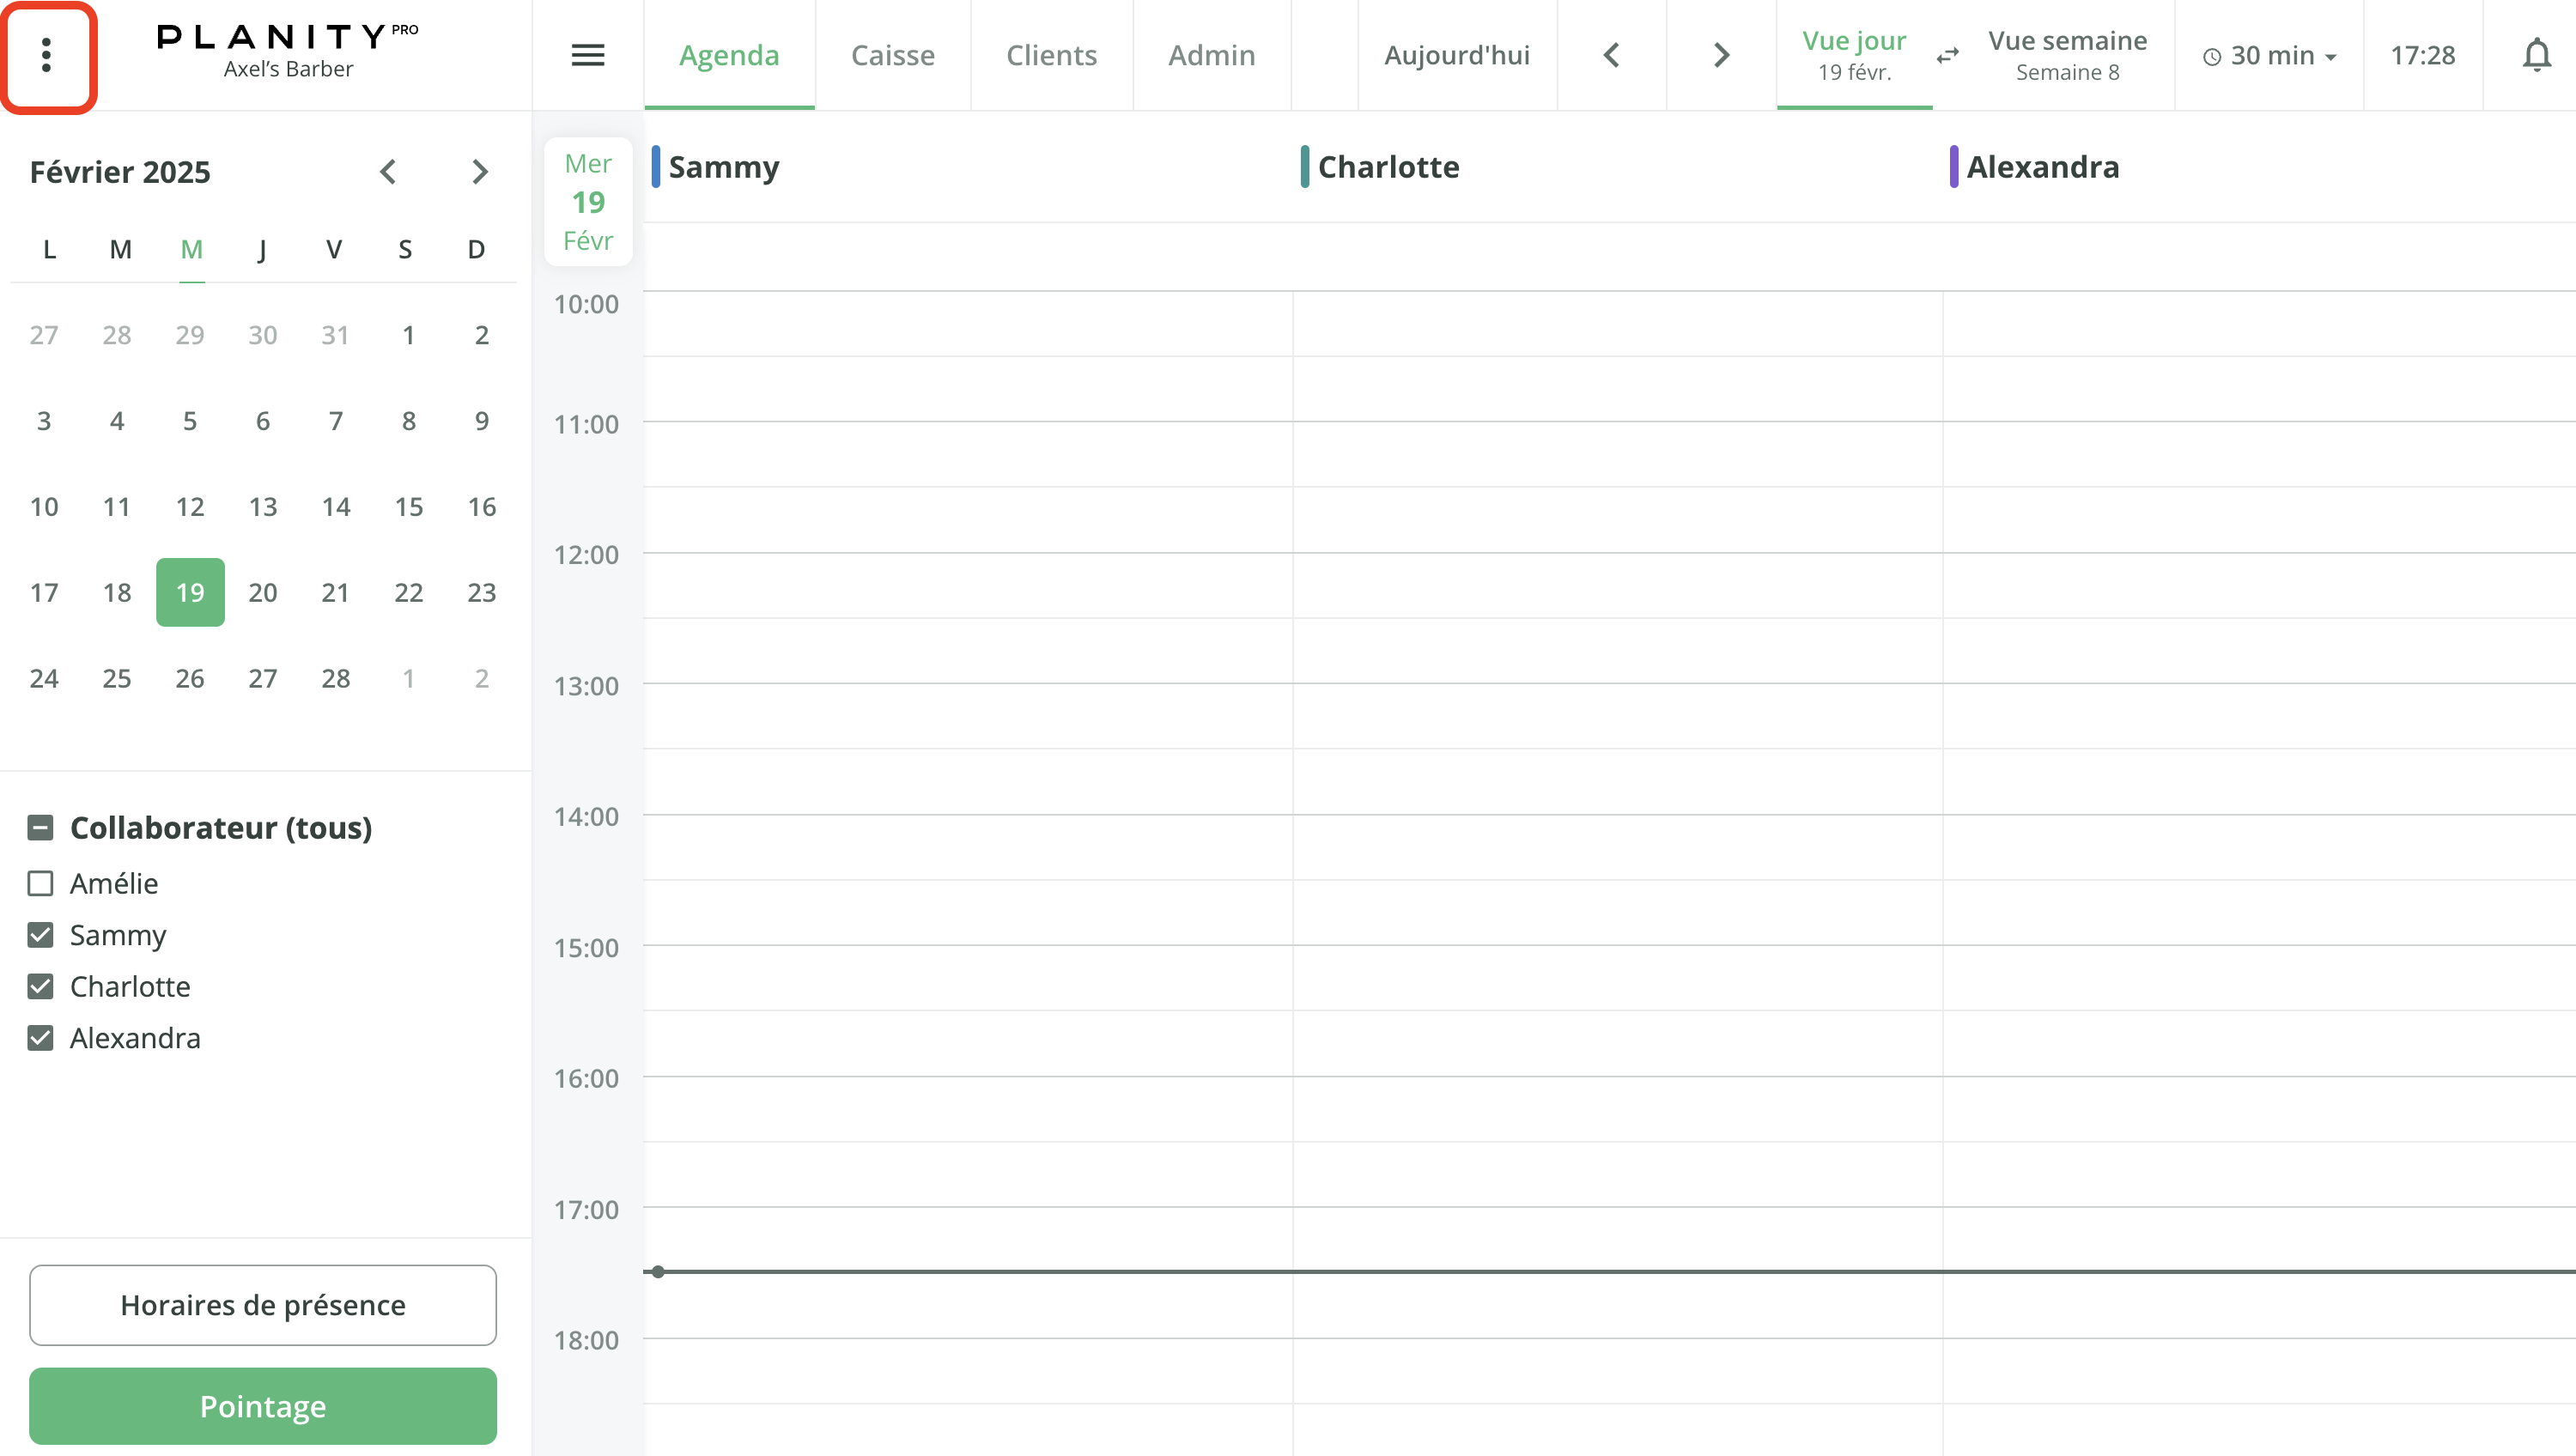
Task: Open the 30 min interval dropdown
Action: tap(2269, 56)
